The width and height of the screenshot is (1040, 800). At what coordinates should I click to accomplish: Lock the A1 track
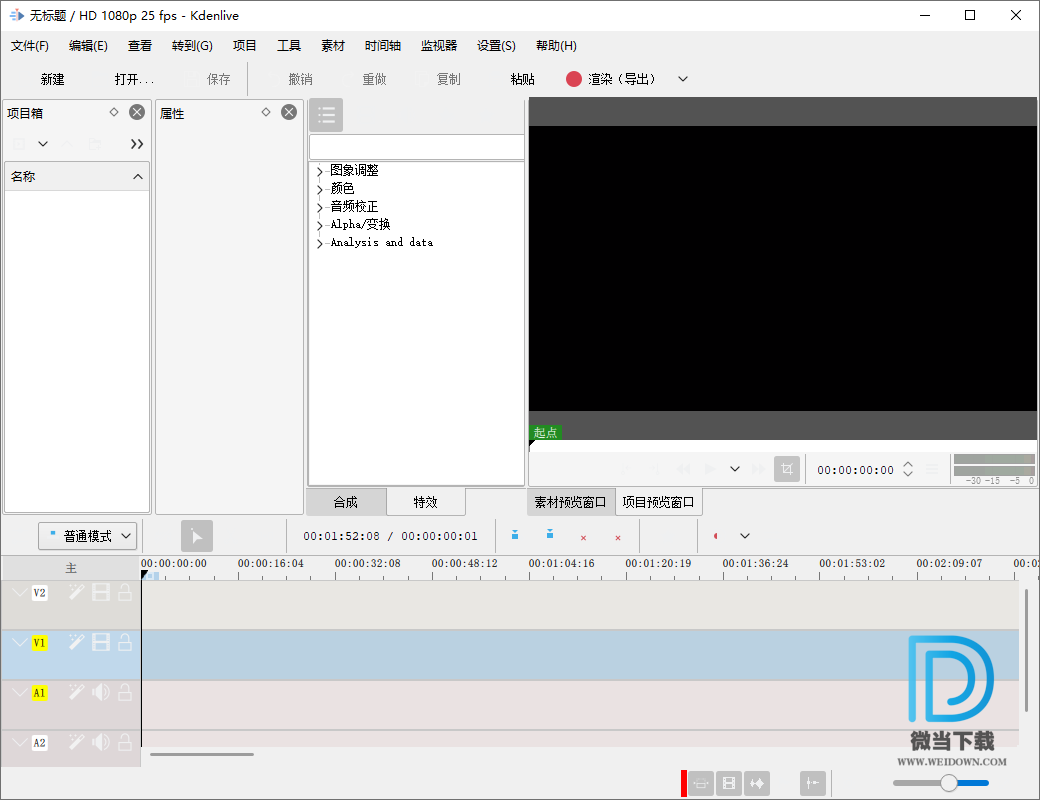(x=125, y=693)
